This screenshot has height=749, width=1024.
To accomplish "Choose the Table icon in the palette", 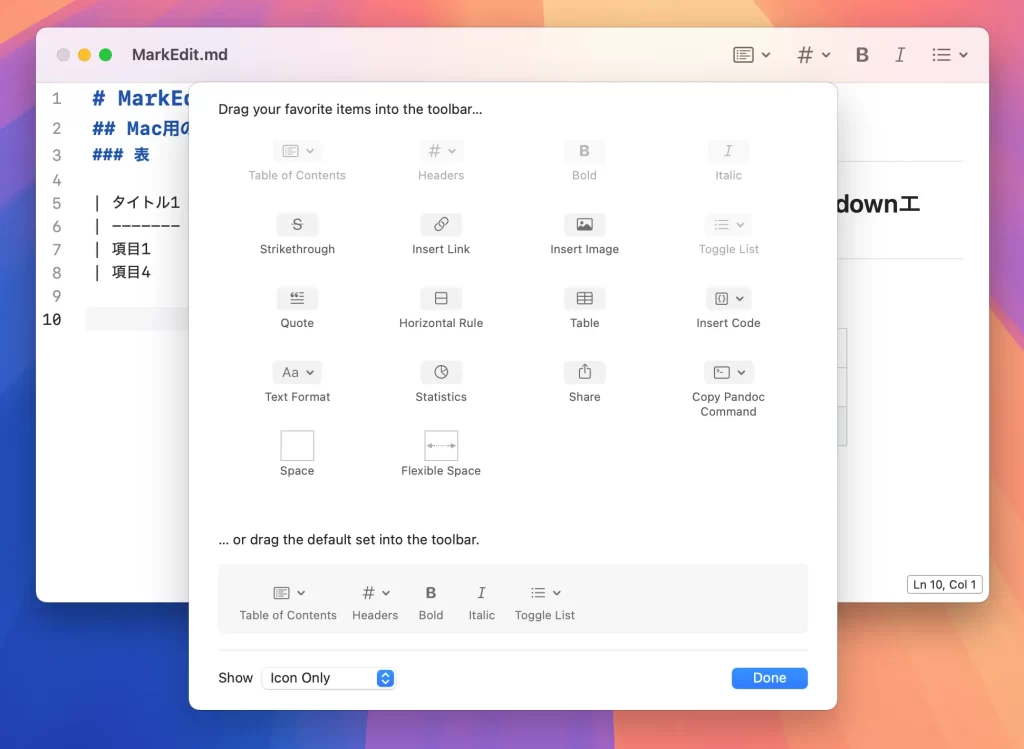I will (x=584, y=298).
